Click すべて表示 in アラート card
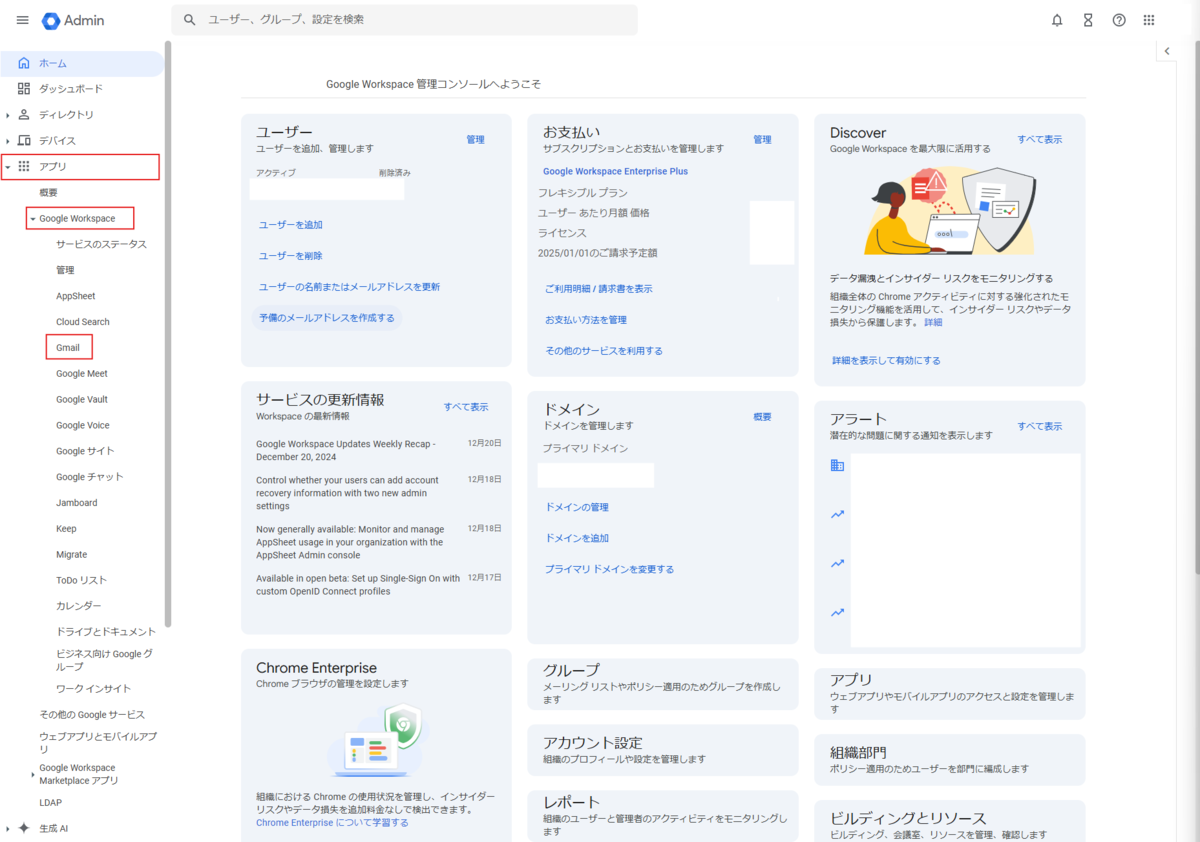1200x842 pixels. 1040,426
